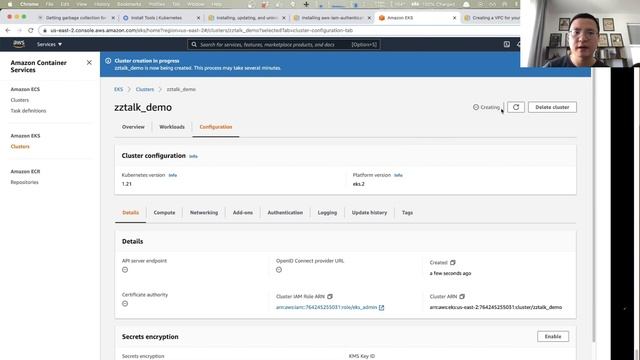Switch to the Overview tab

(133, 127)
